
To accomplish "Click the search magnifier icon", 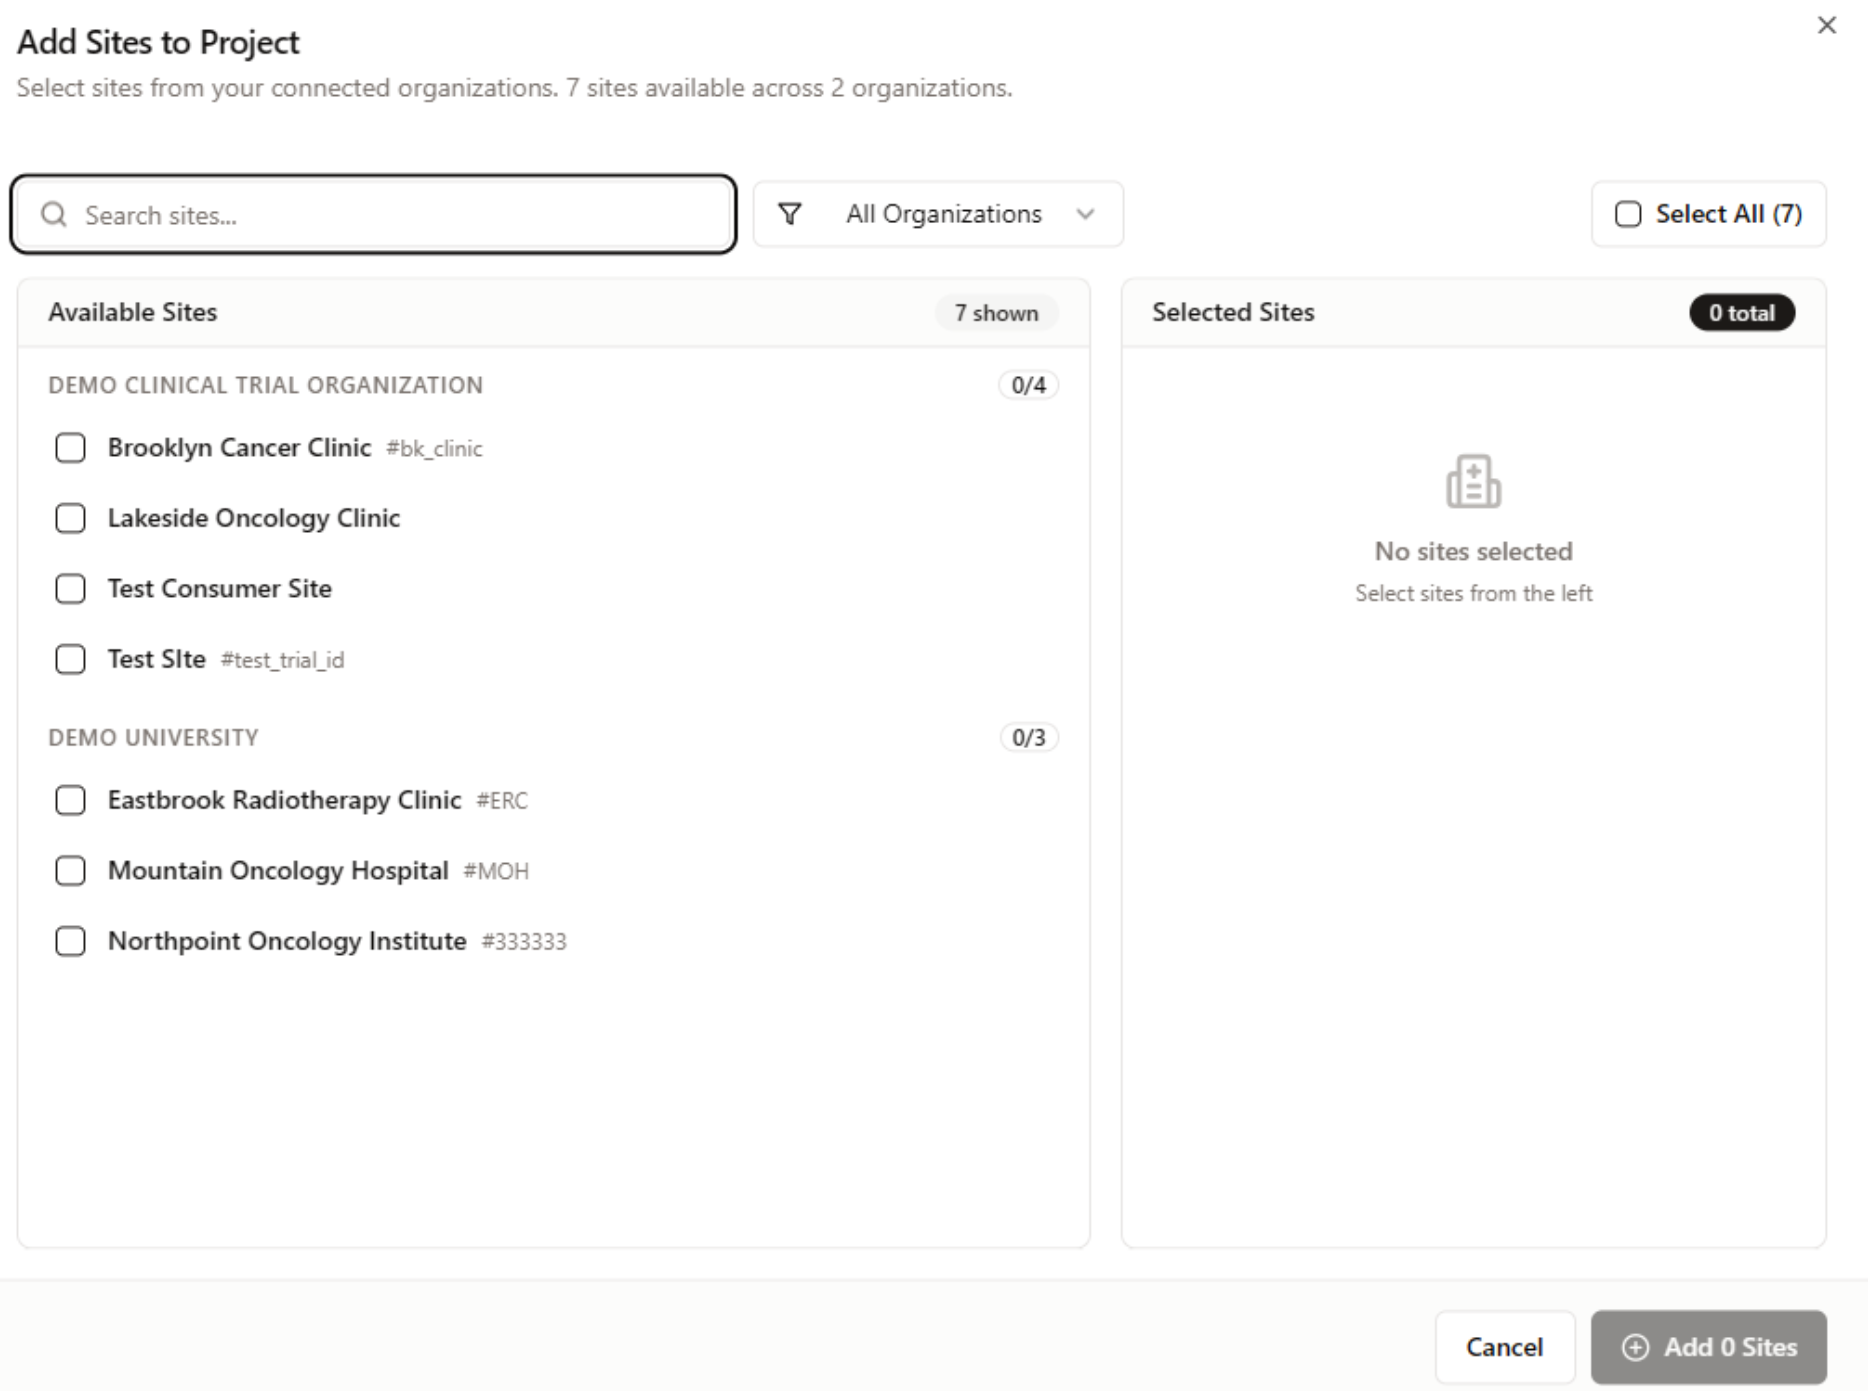I will [54, 215].
